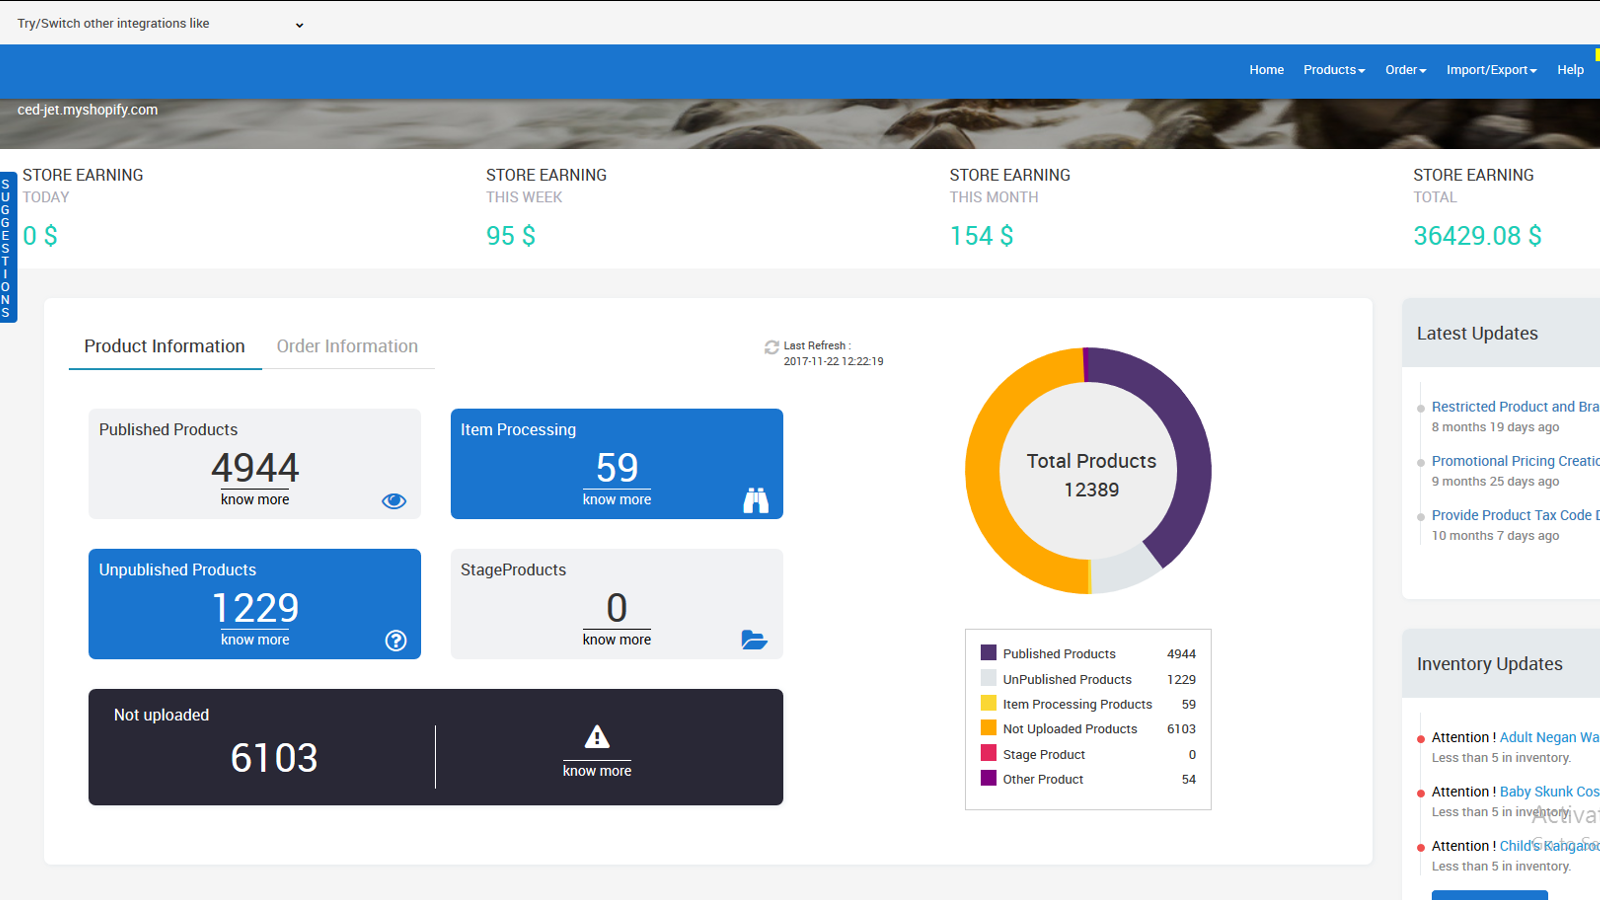Click the Last Refresh sync icon
The image size is (1600, 900).
click(x=771, y=348)
